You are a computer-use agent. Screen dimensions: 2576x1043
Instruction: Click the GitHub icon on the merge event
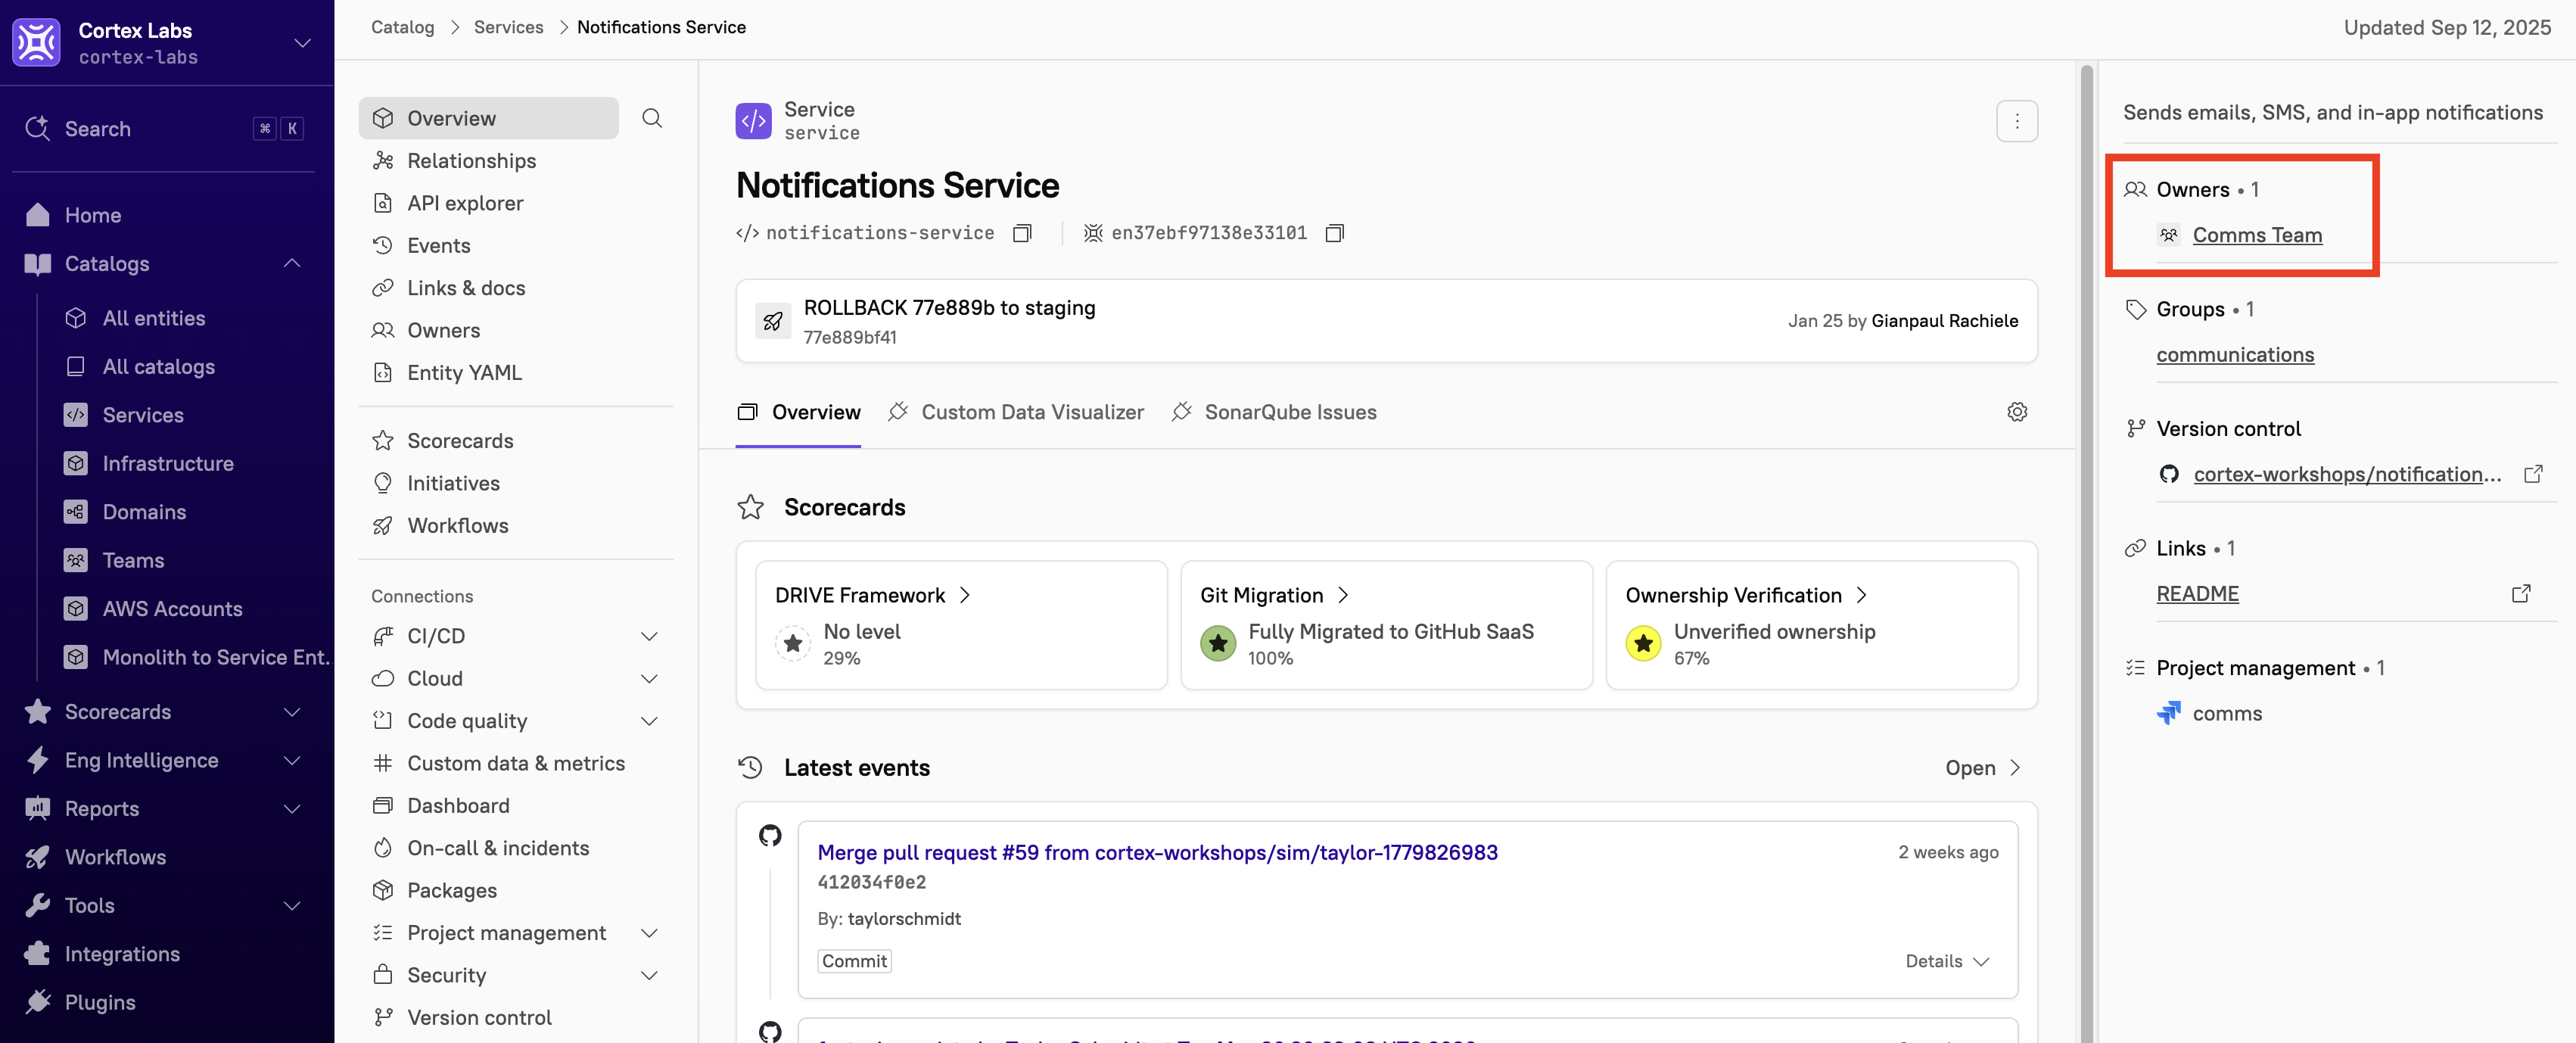click(x=769, y=835)
